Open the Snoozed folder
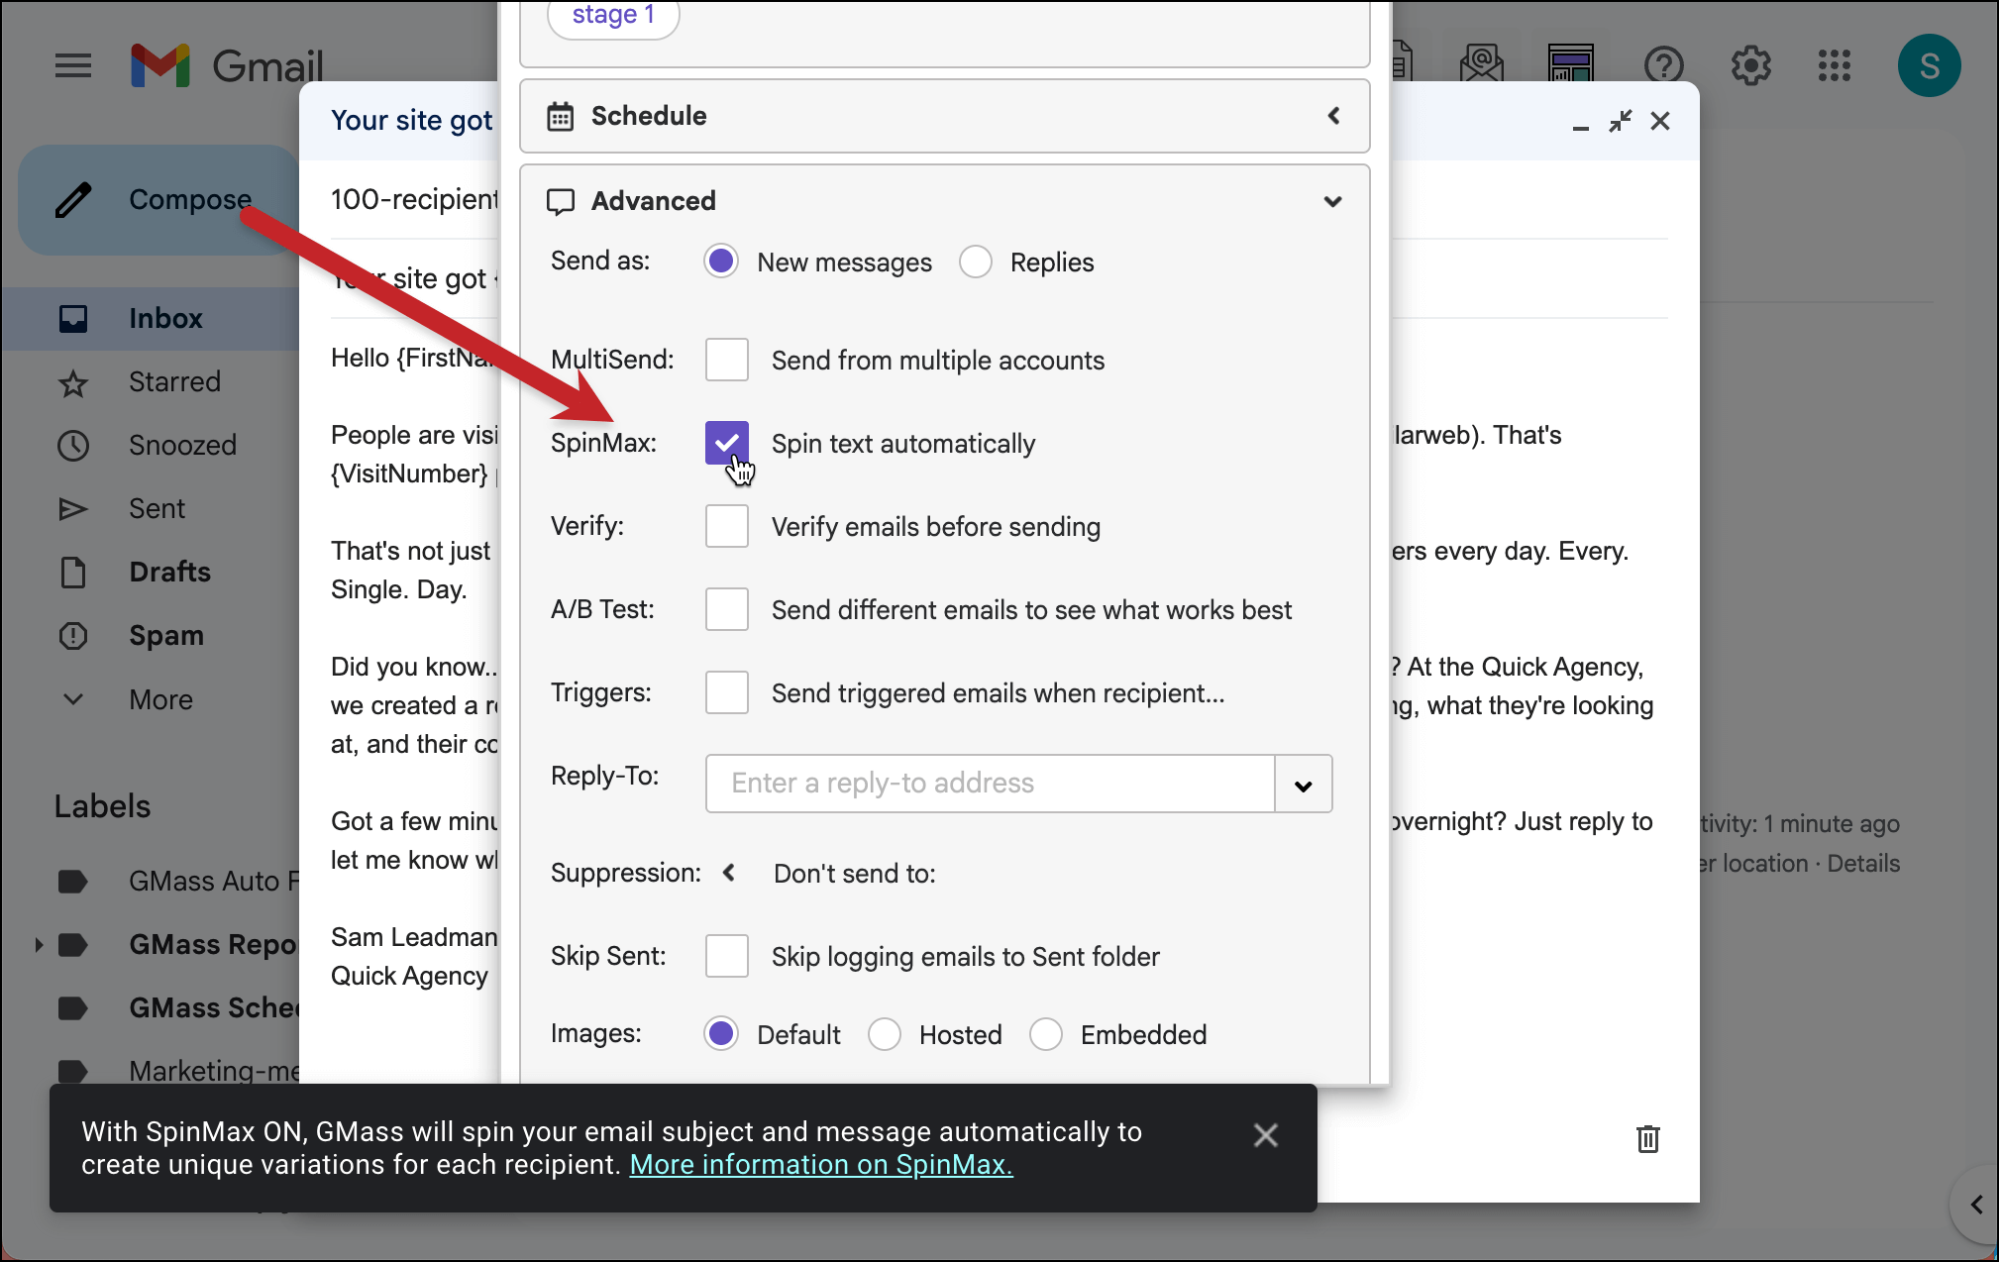Screen dimensions: 1999x1263 [182, 445]
